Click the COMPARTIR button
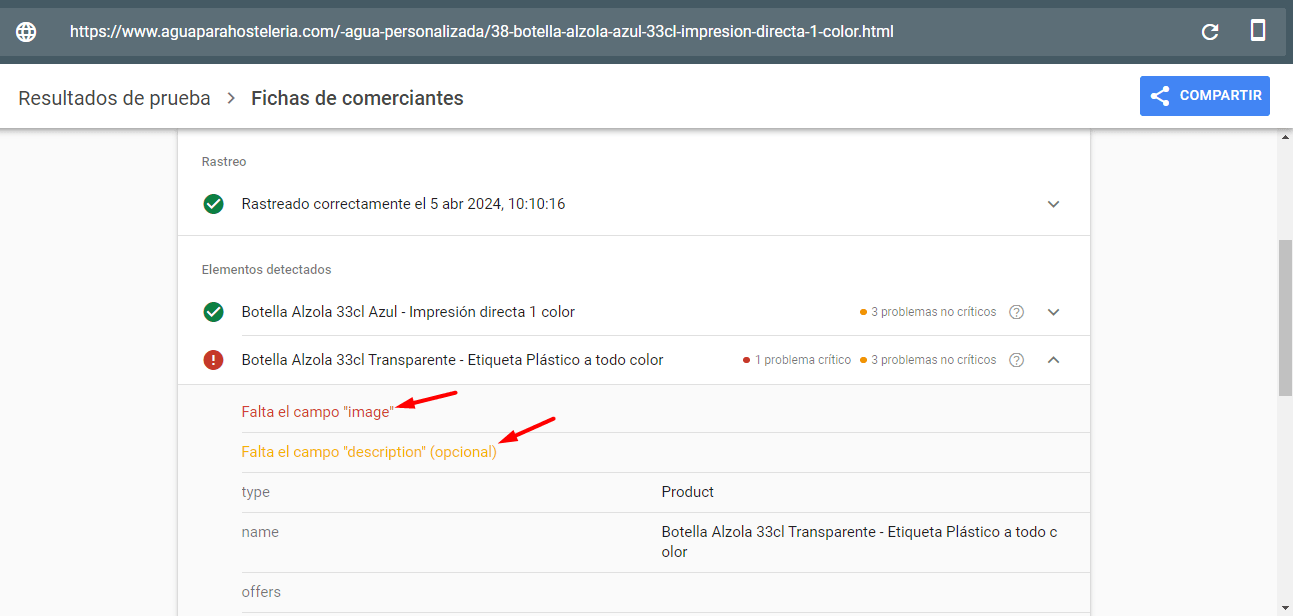 click(1205, 96)
